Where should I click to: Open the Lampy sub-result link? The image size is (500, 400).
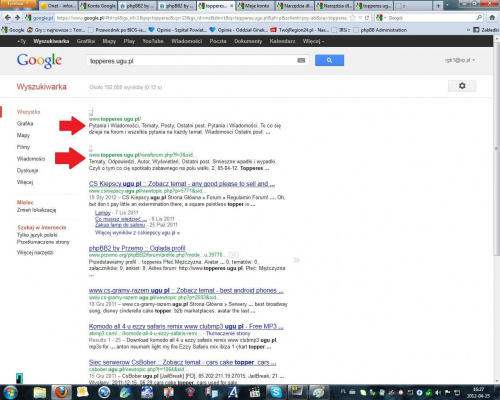[103, 213]
